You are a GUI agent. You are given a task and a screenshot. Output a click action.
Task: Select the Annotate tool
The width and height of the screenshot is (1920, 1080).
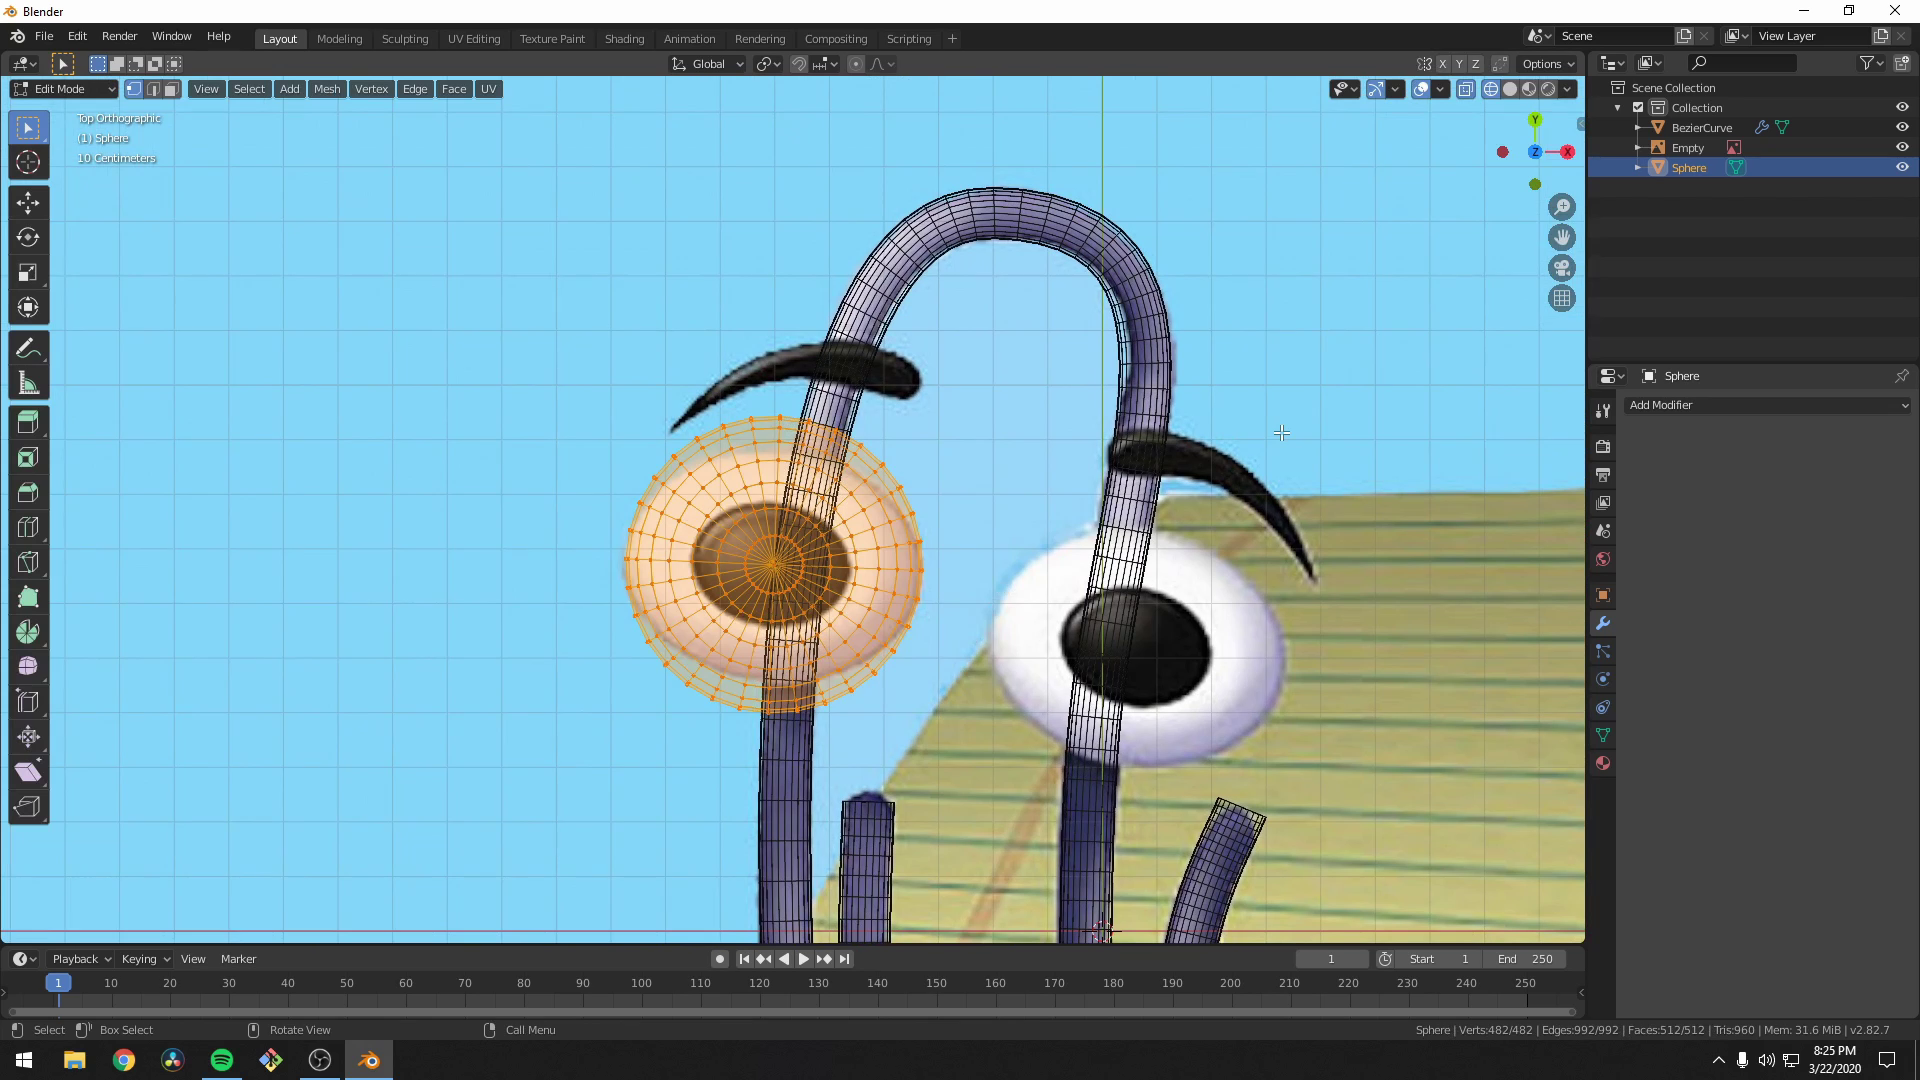[x=28, y=347]
